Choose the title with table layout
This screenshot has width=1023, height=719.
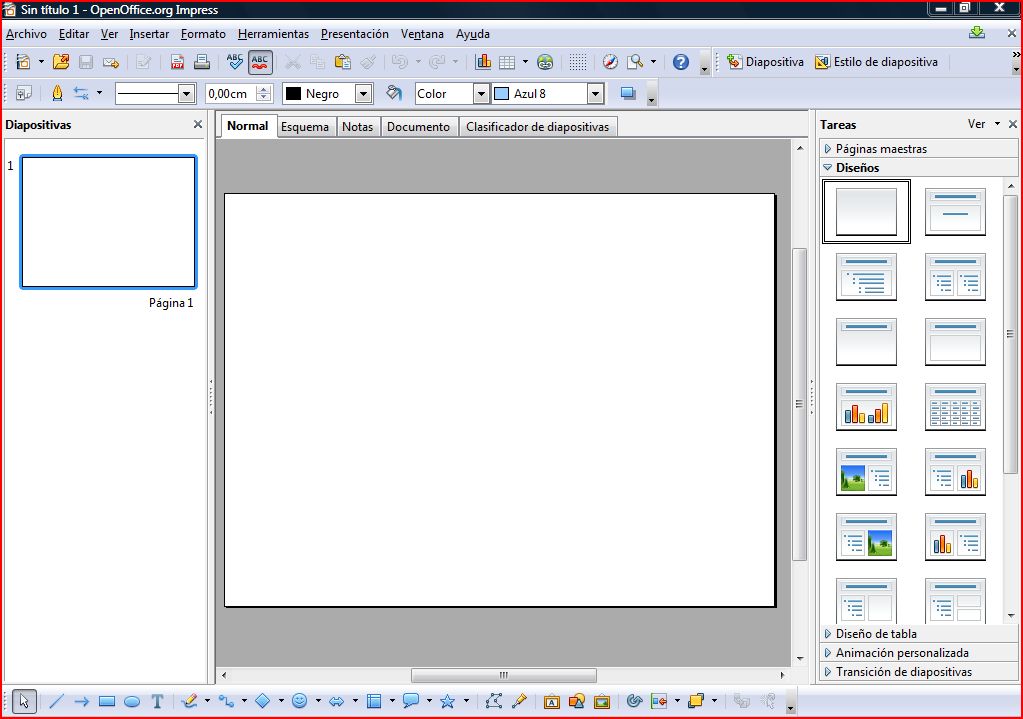[x=955, y=407]
